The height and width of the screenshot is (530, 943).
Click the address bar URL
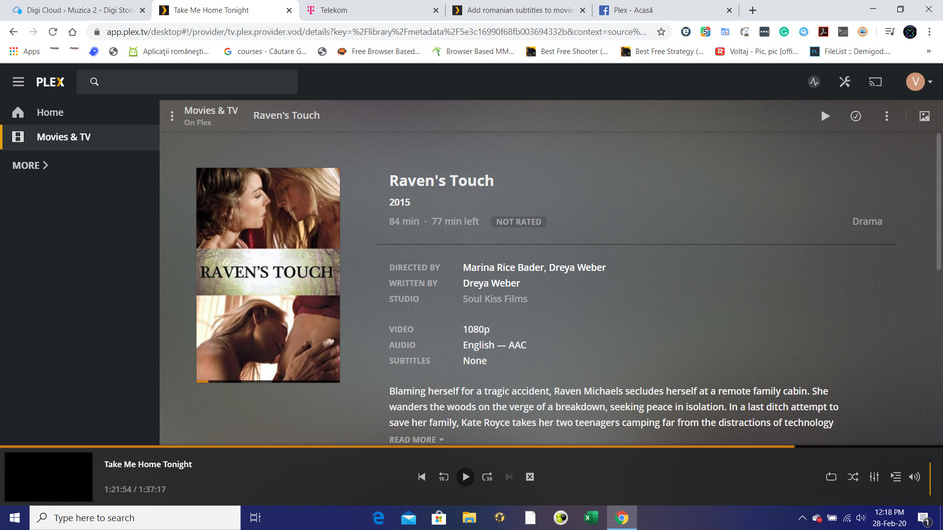pos(376,32)
